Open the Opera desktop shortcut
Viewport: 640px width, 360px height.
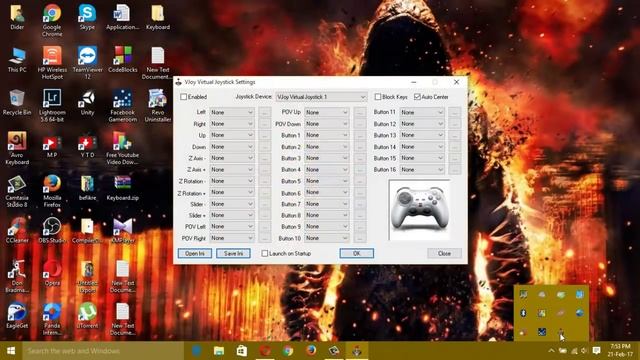tap(52, 273)
